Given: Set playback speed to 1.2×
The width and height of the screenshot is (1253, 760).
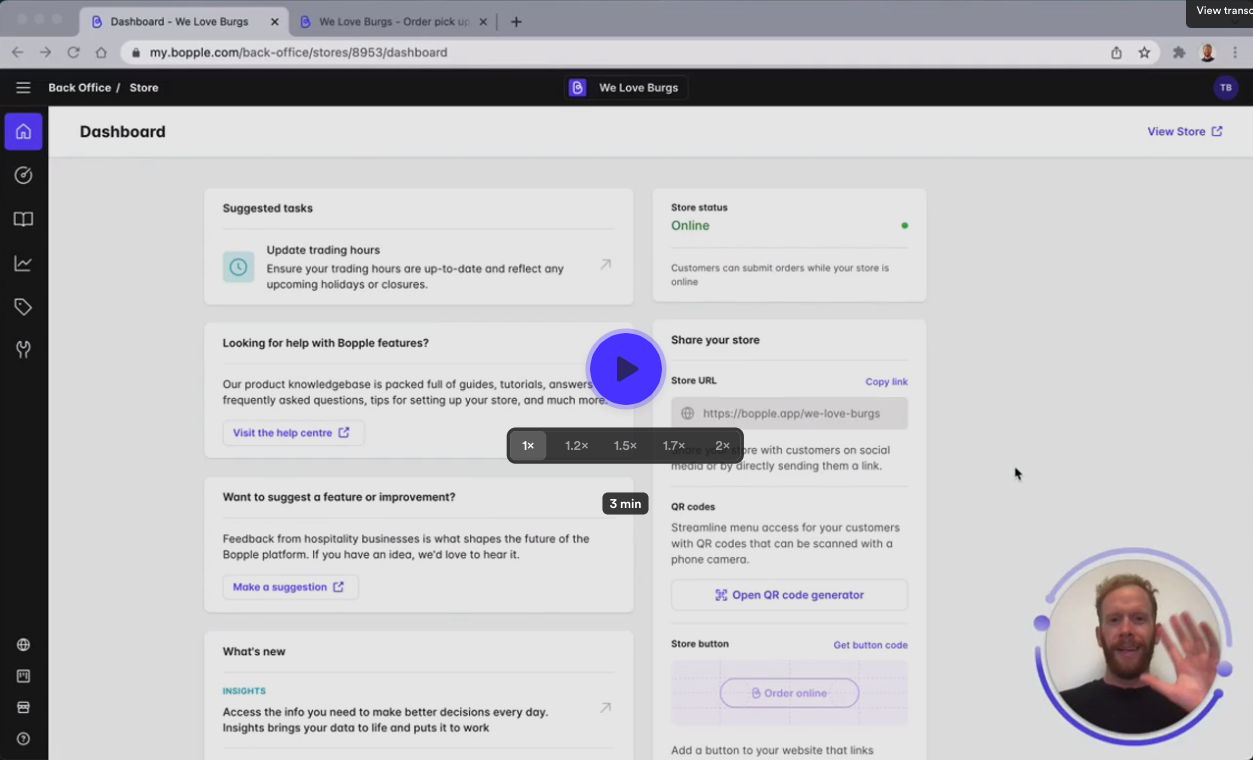Looking at the screenshot, I should point(577,446).
